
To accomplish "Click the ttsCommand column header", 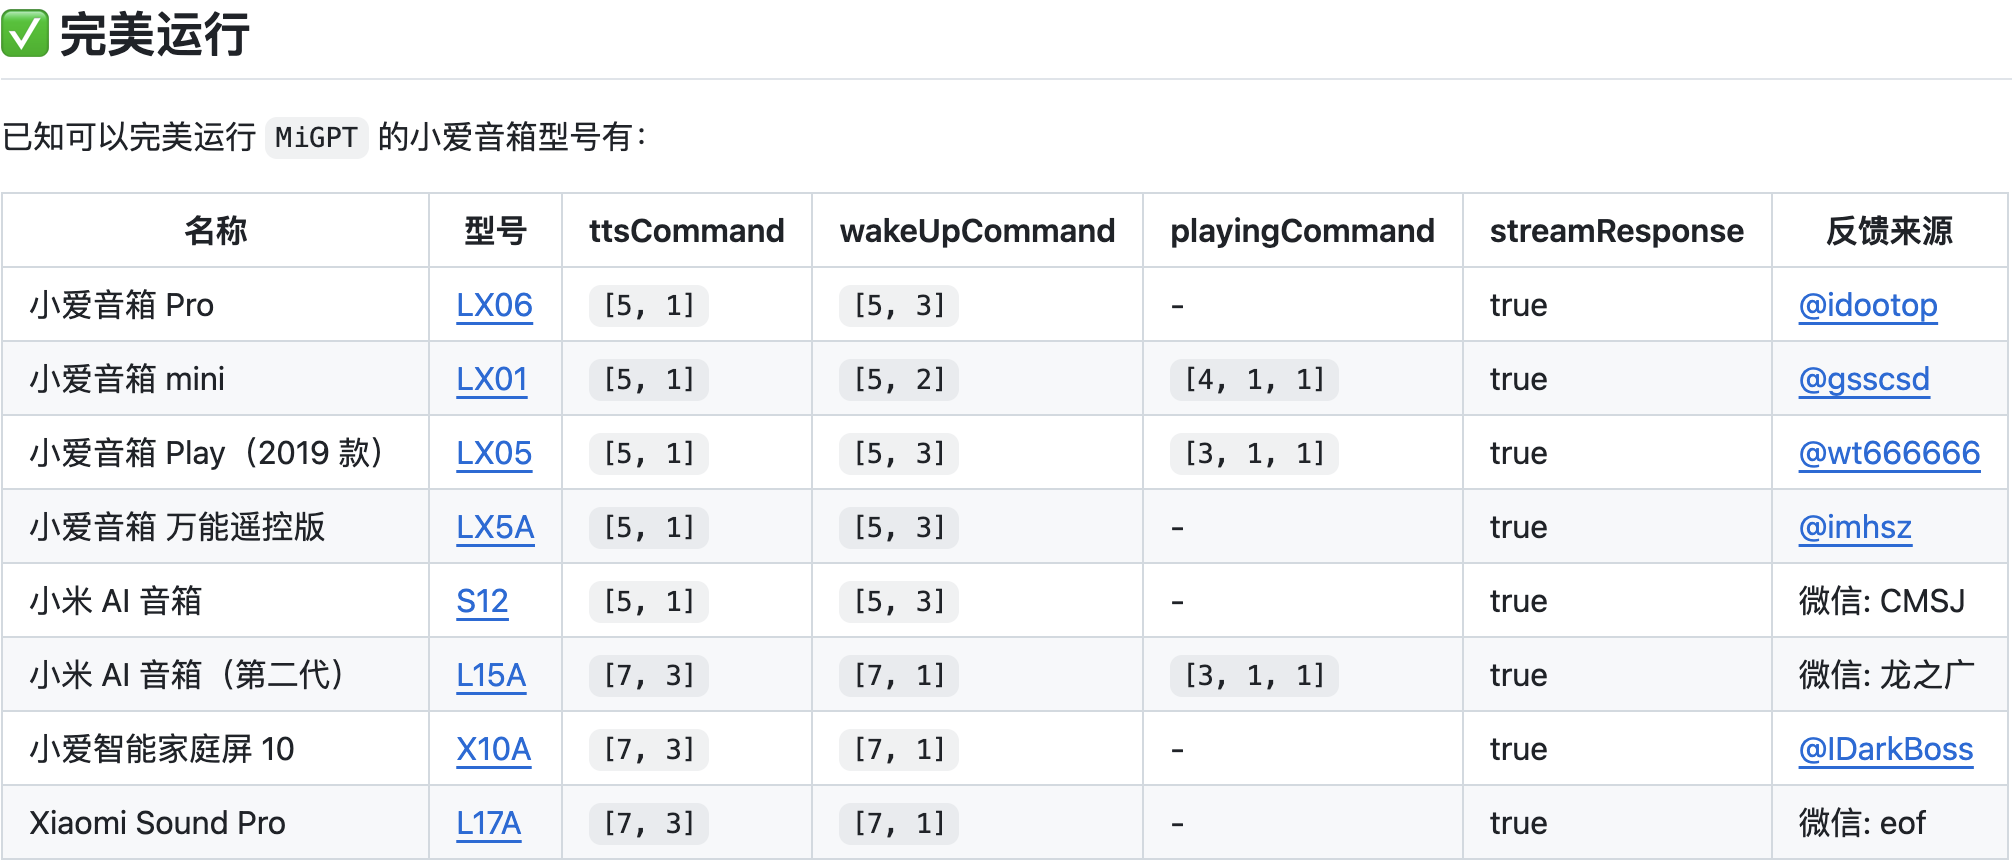I will (686, 231).
